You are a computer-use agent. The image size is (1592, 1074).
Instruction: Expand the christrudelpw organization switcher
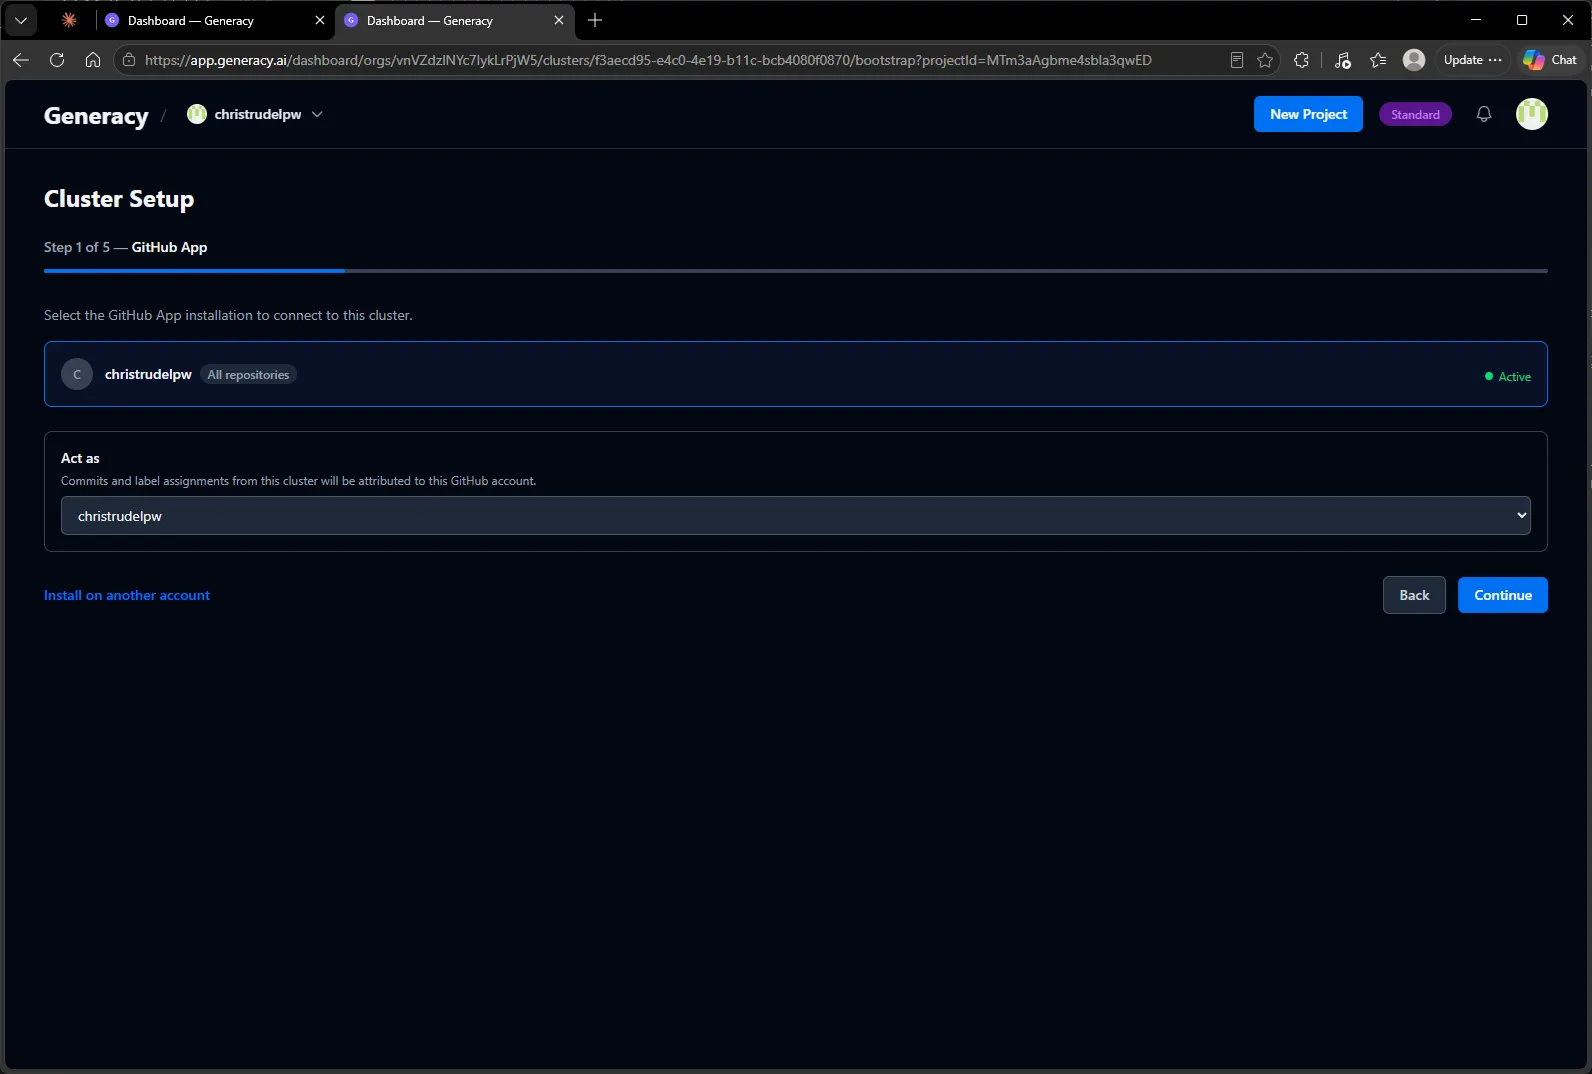pos(255,114)
